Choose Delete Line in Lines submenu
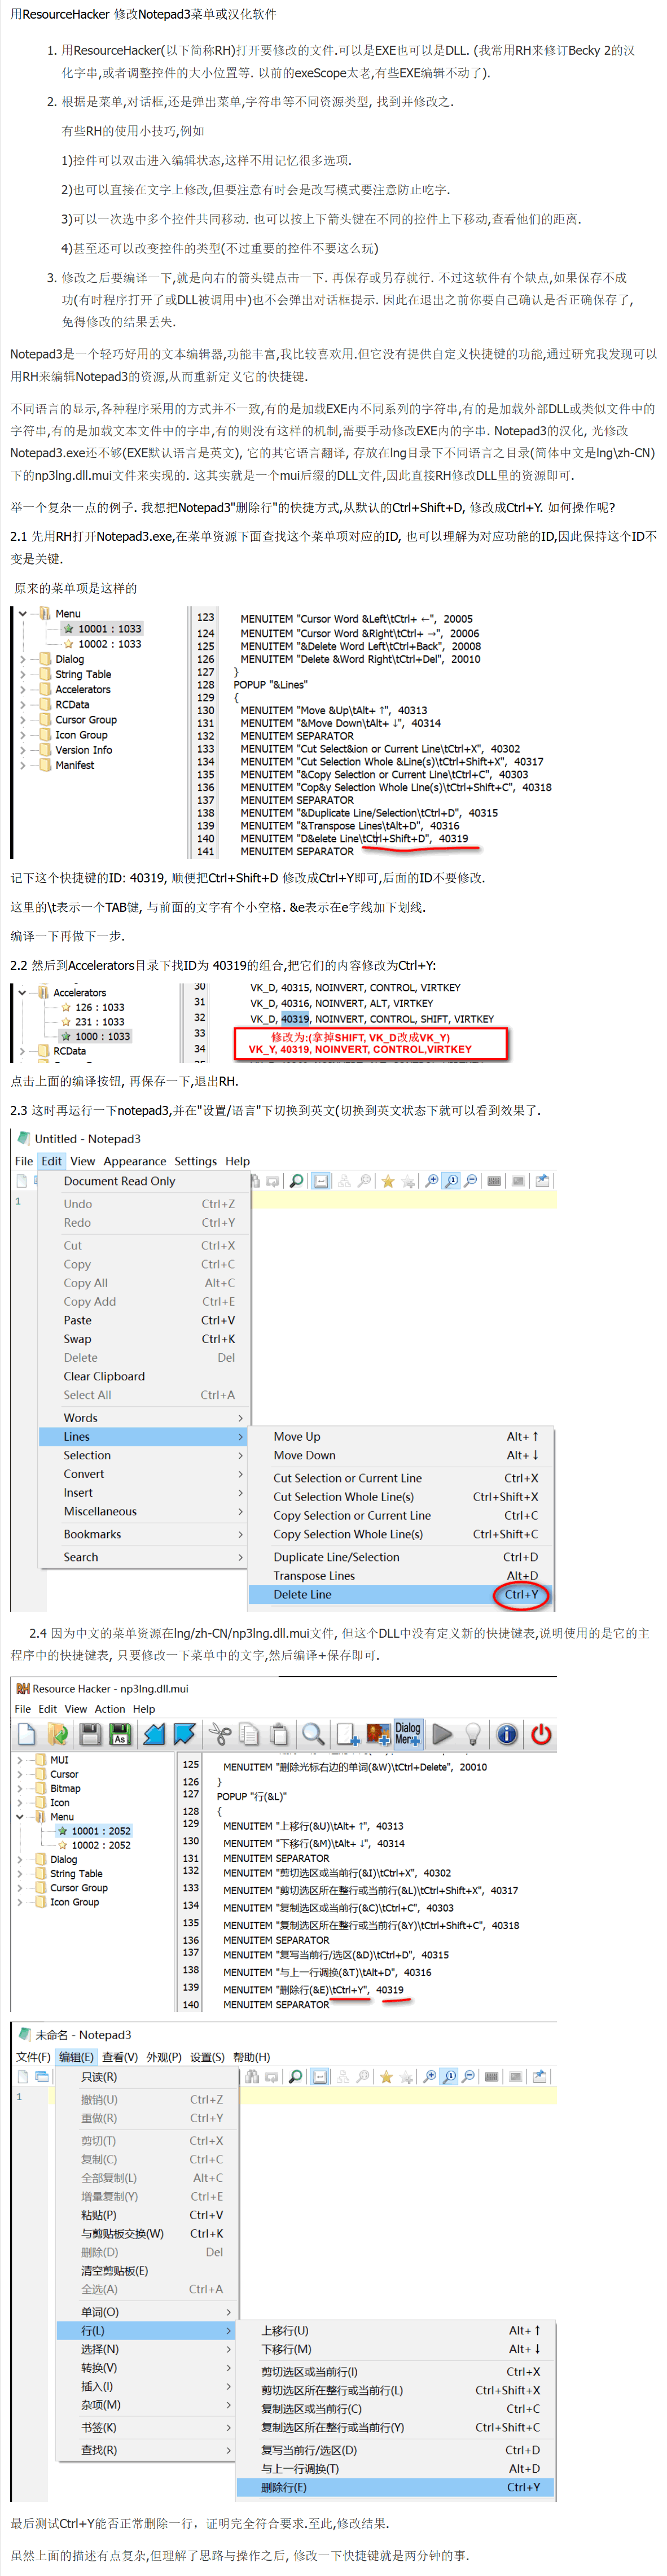 (400, 1595)
